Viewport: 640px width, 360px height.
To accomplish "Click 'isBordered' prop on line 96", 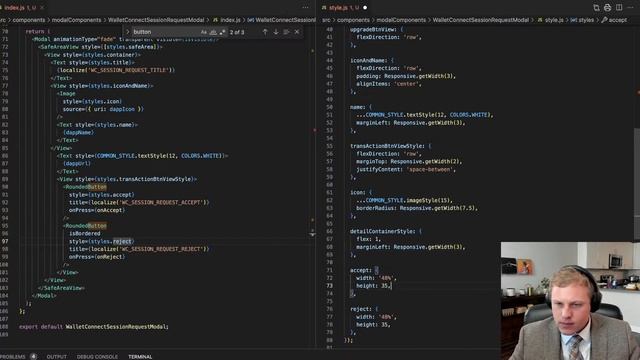I will point(84,233).
